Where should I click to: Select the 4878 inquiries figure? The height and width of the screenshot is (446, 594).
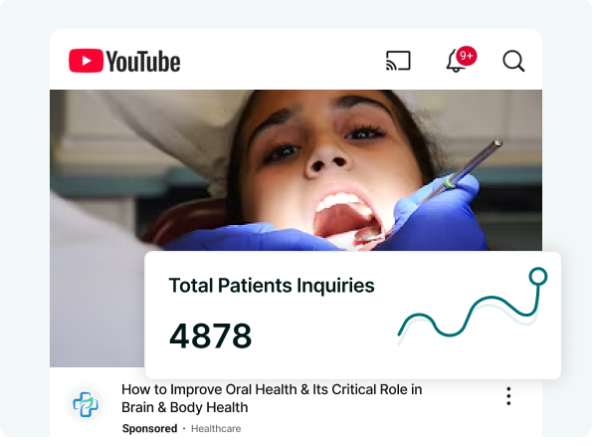[x=211, y=336]
